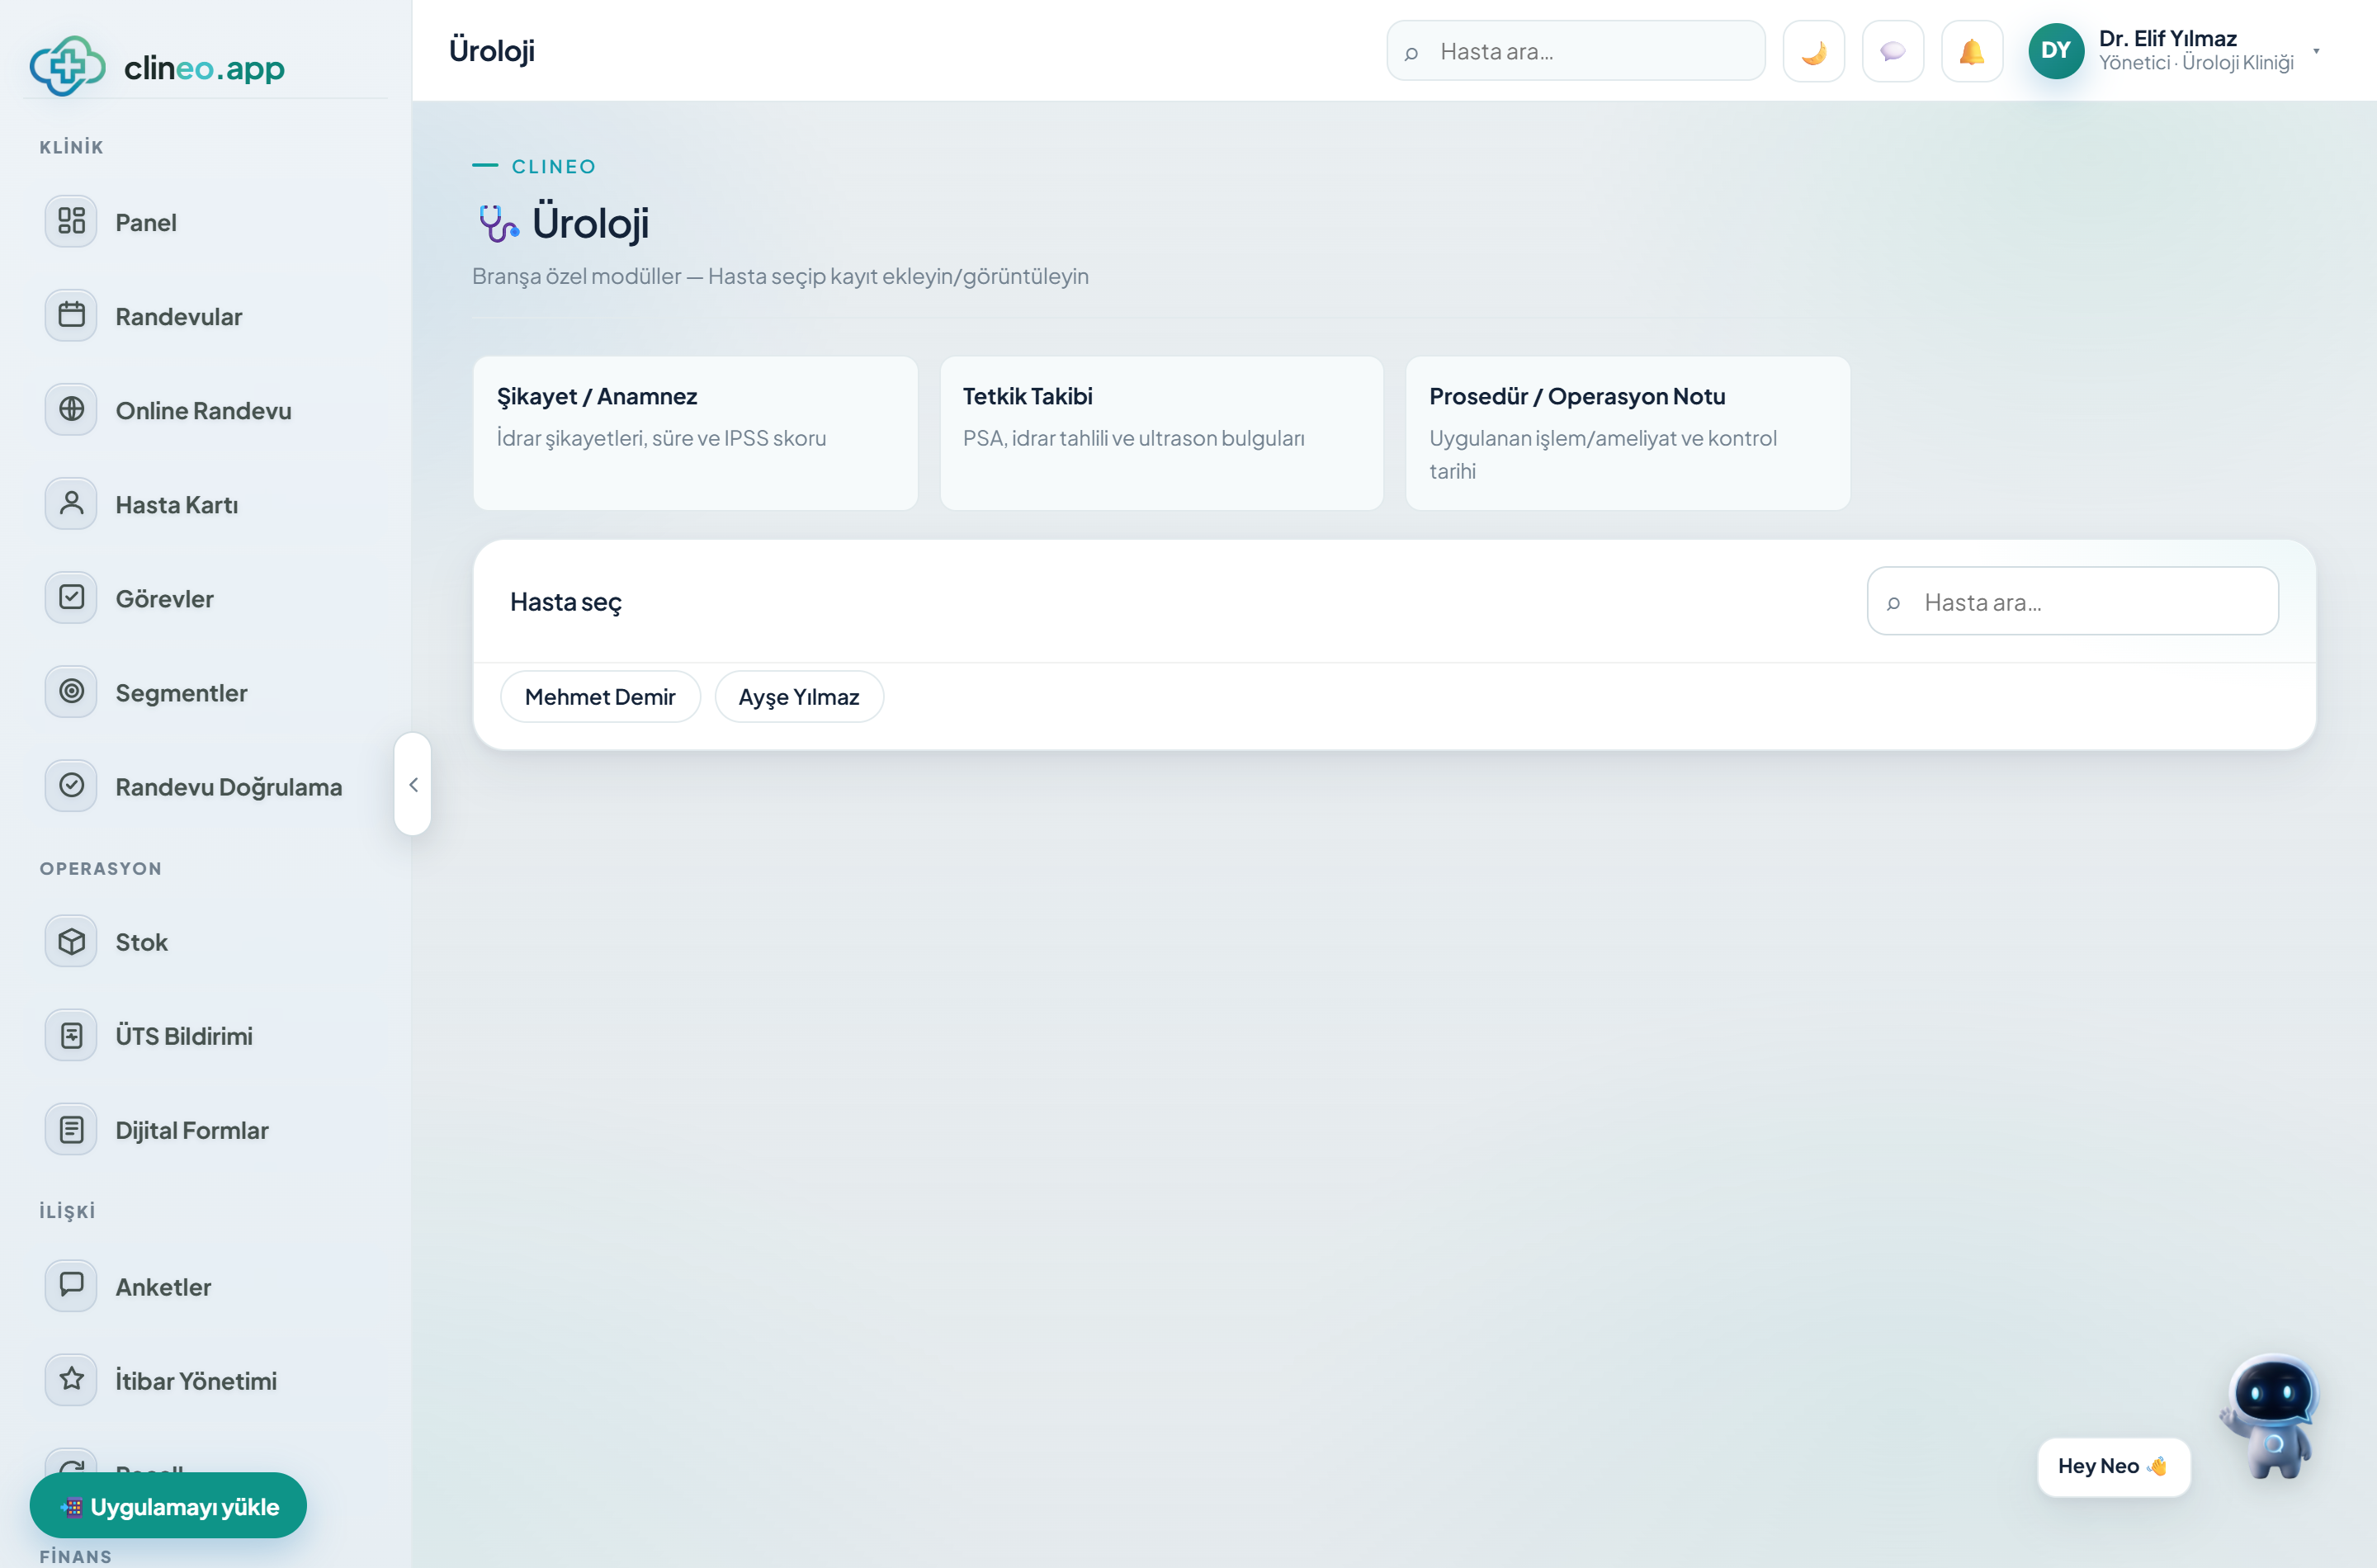This screenshot has height=1568, width=2377.
Task: Click the Uygulamayı yükle install button
Action: [168, 1505]
